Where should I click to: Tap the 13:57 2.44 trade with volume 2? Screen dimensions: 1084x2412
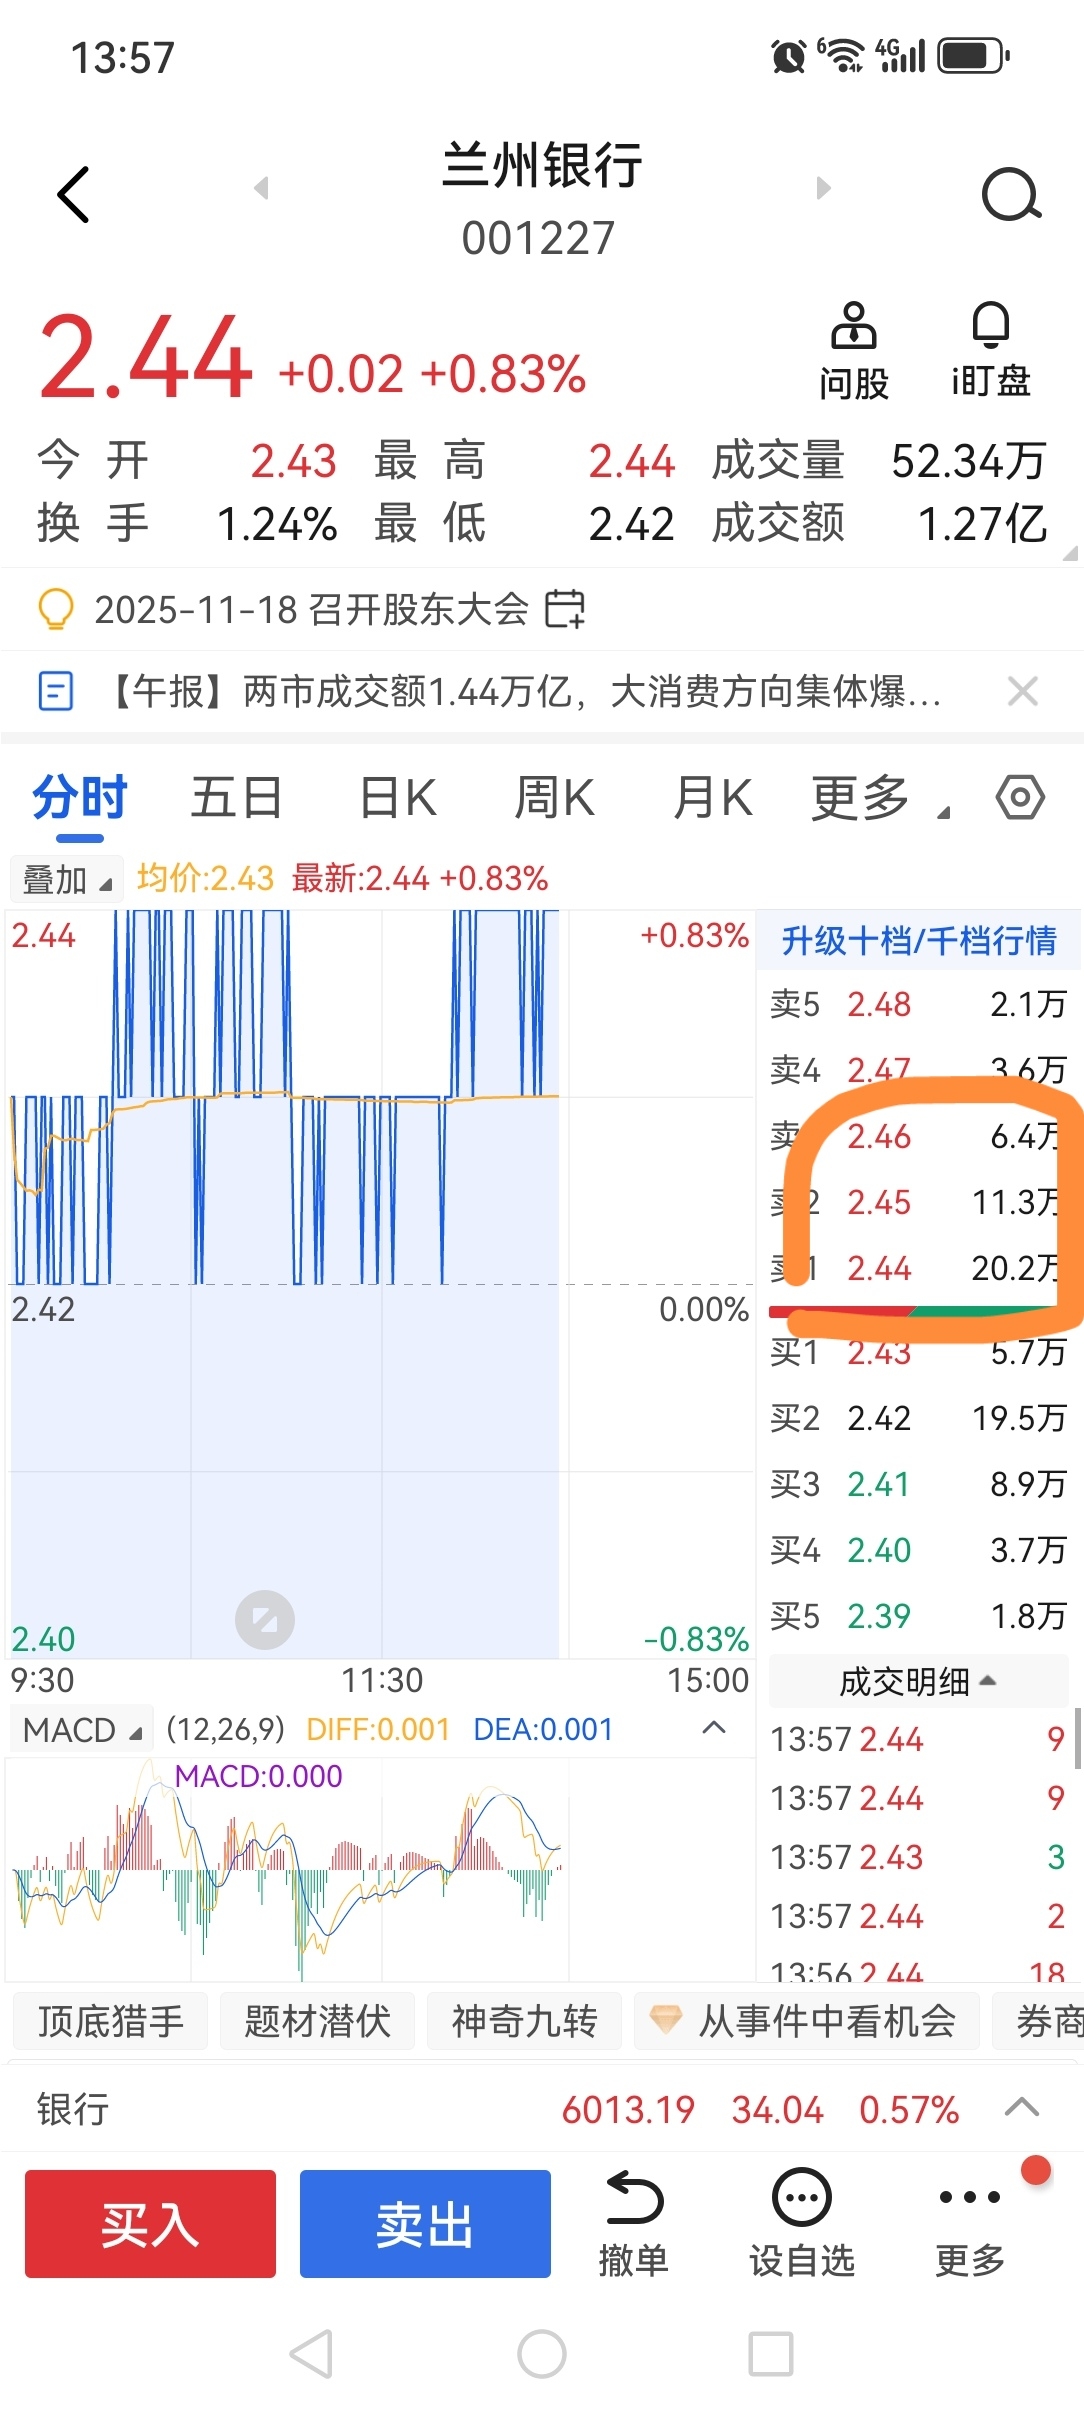click(918, 1916)
